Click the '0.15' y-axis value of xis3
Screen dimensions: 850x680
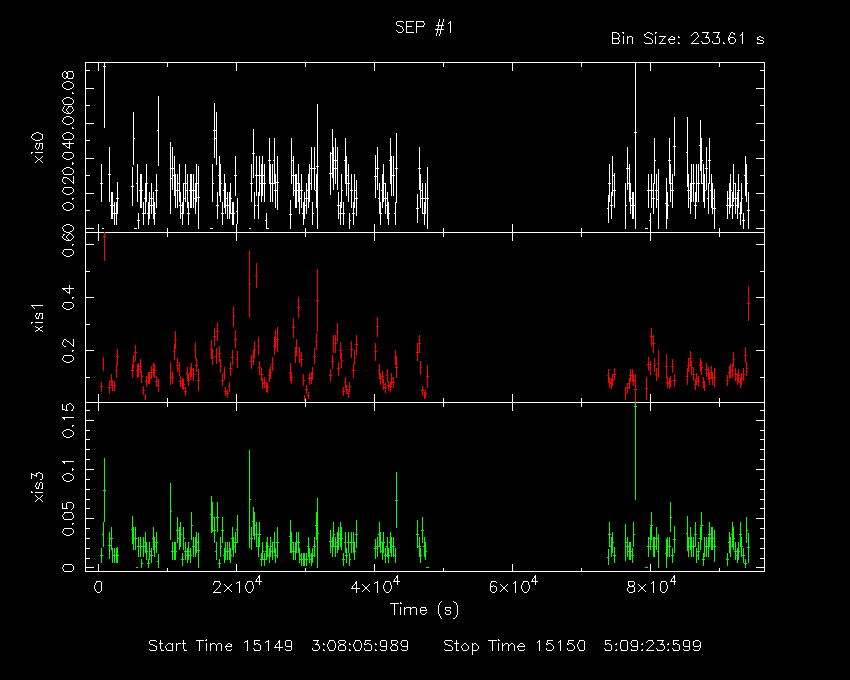point(69,420)
